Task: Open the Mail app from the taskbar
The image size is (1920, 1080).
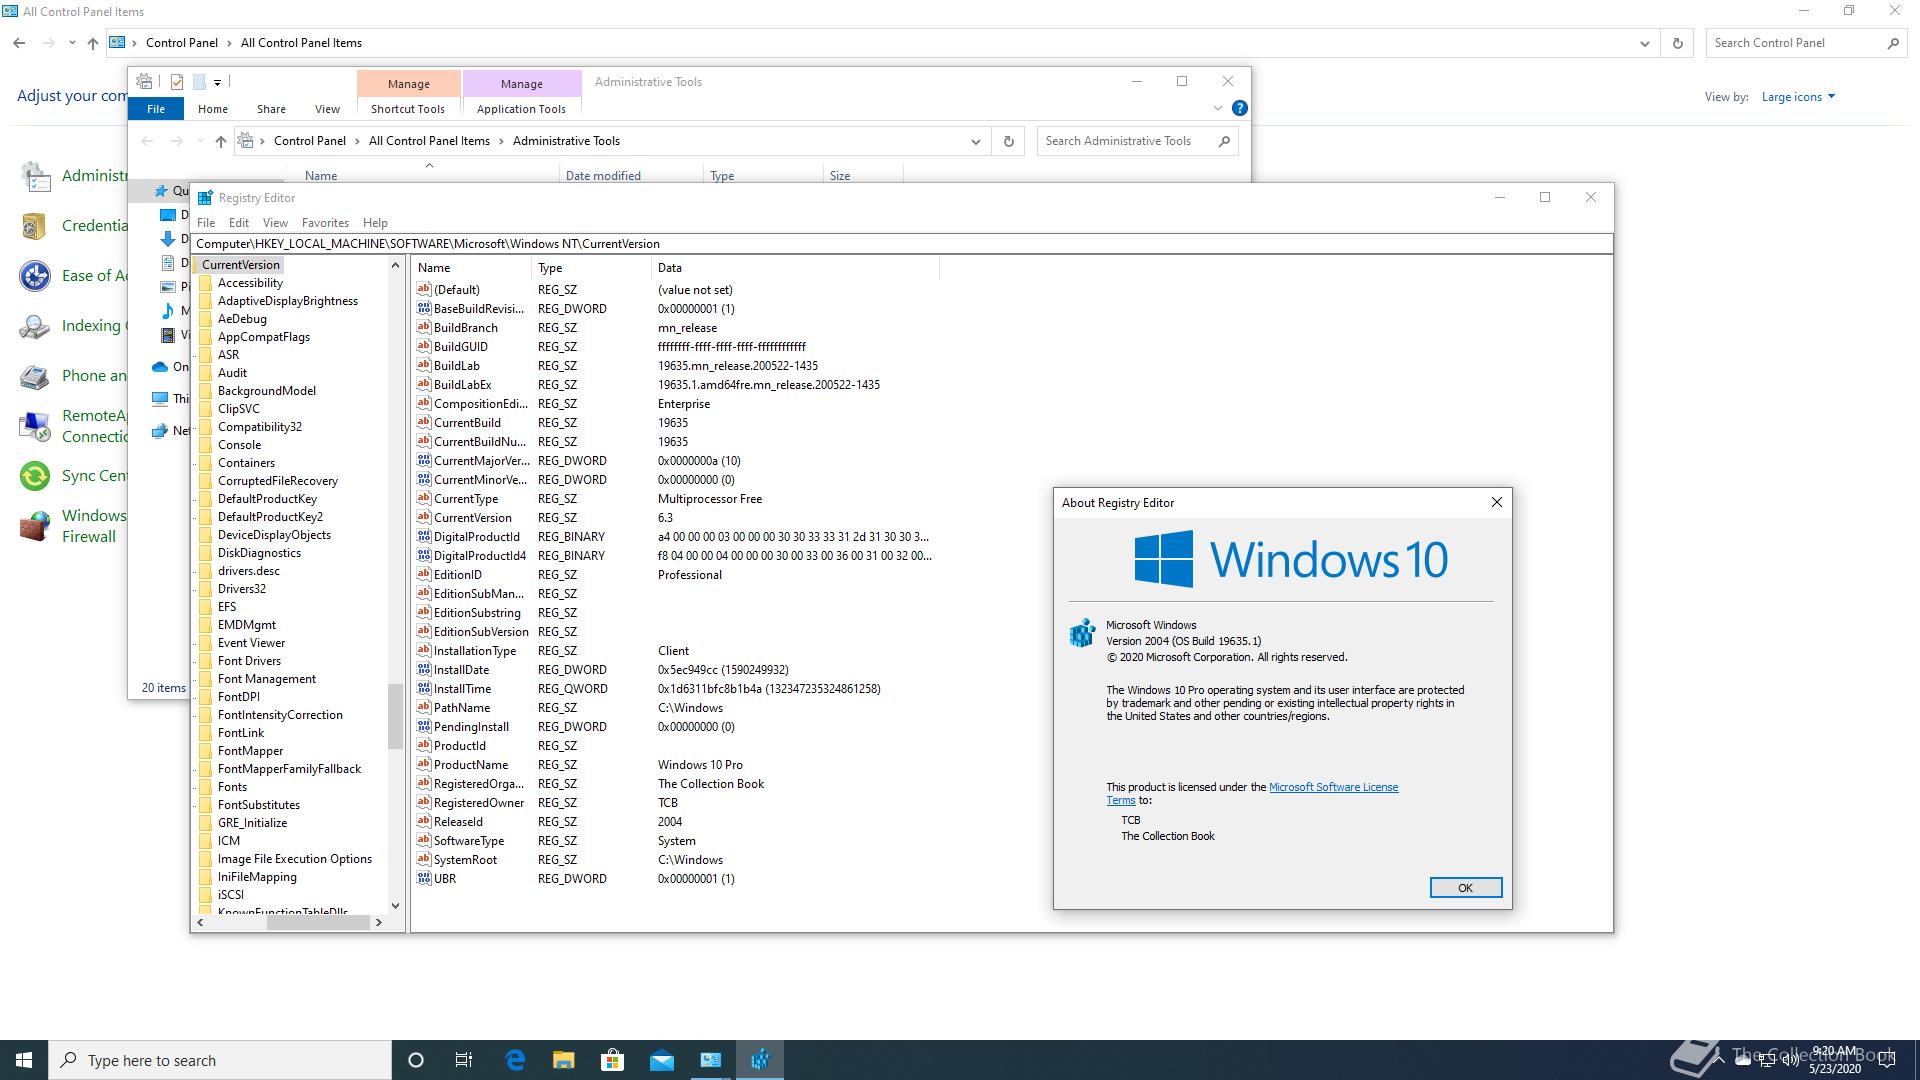Action: (x=661, y=1060)
